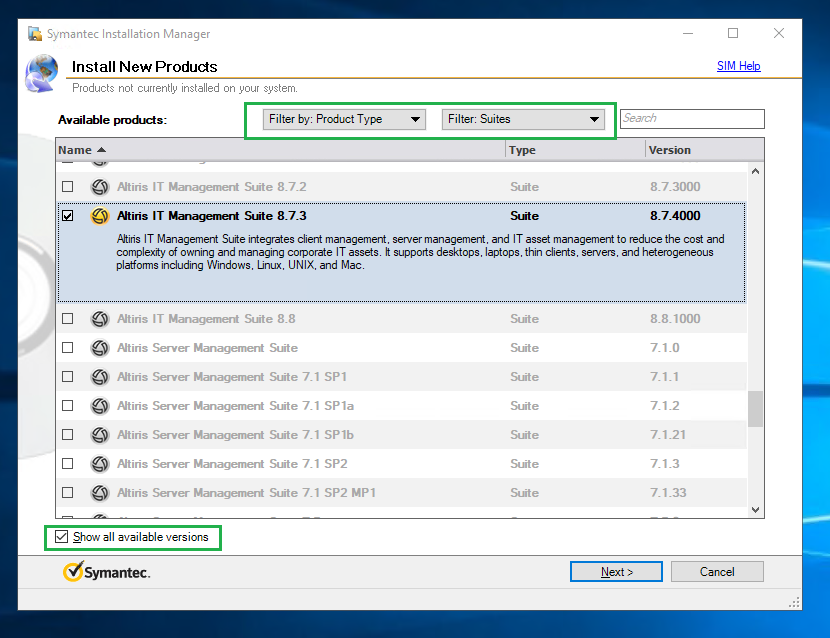Click the Symantec checkmark logo
Screen dimensions: 830x638
[x=73, y=571]
